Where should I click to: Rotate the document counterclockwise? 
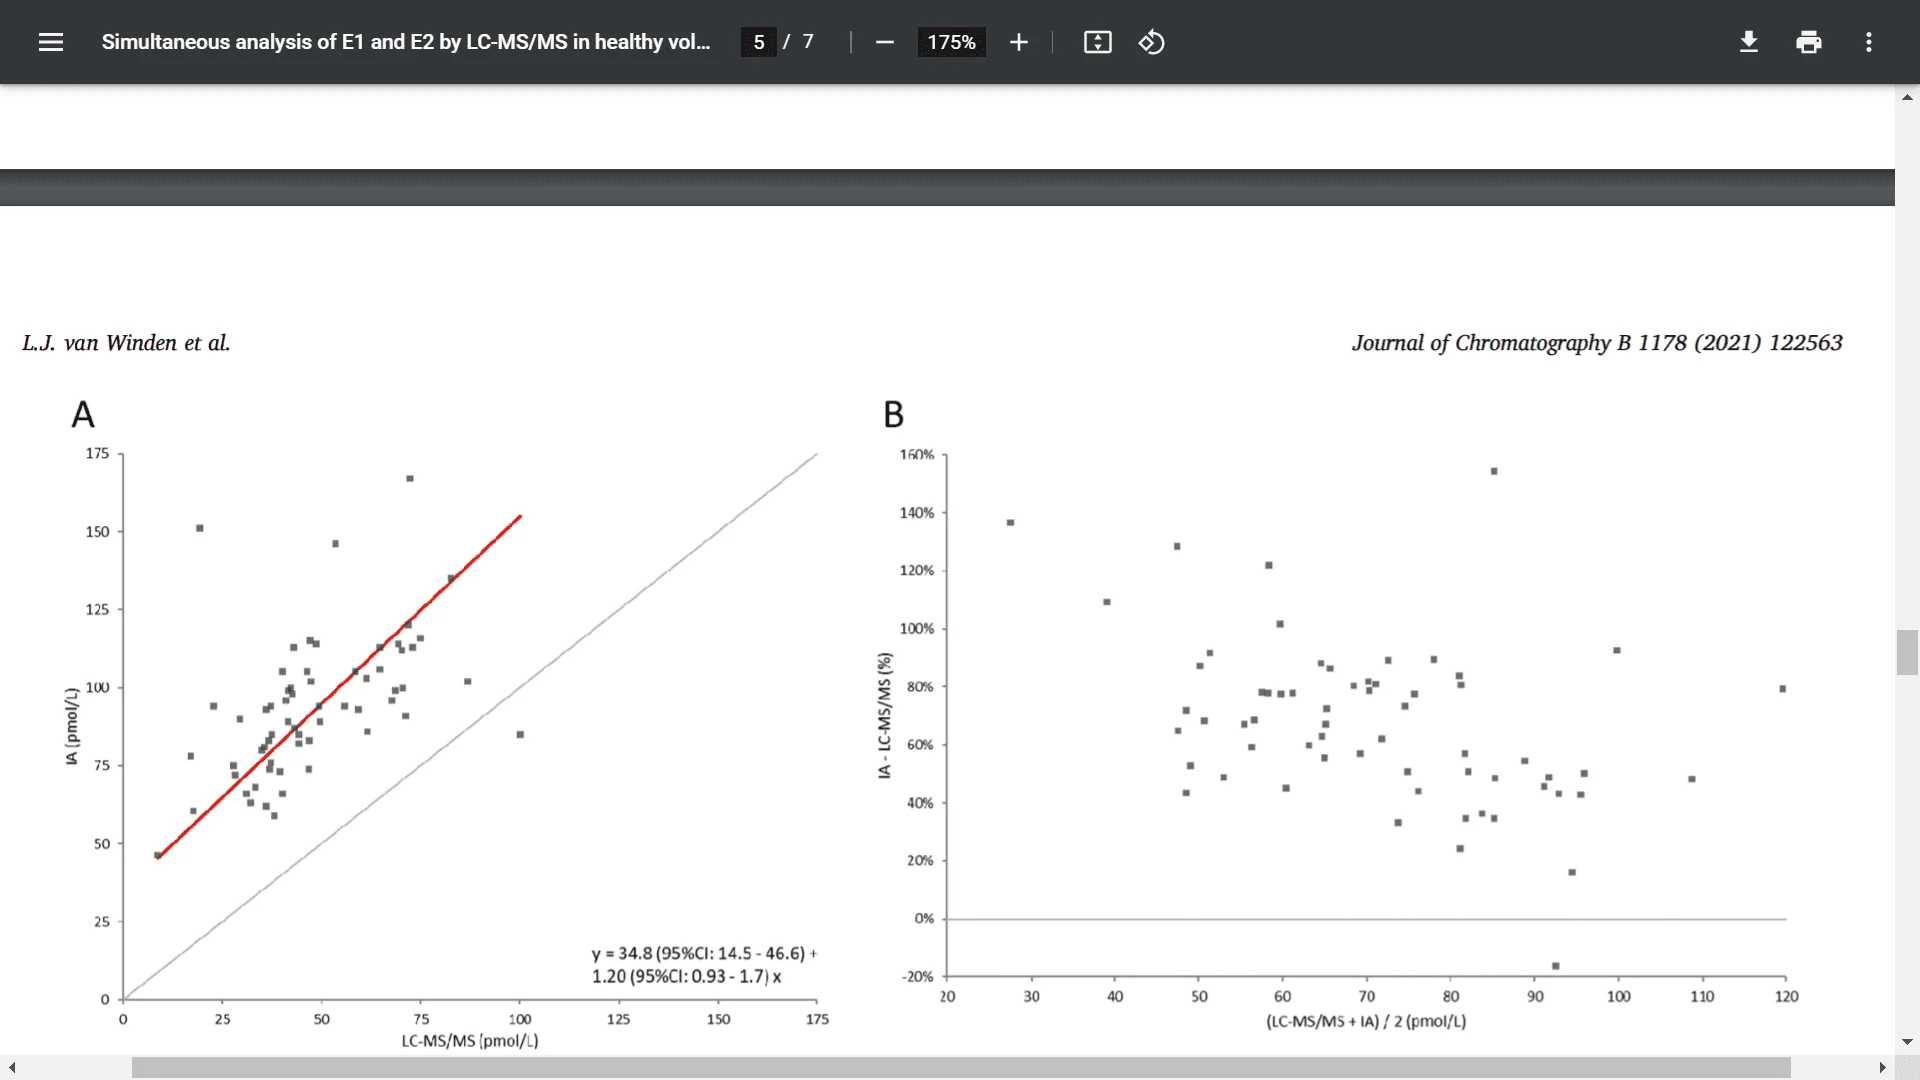point(1151,42)
